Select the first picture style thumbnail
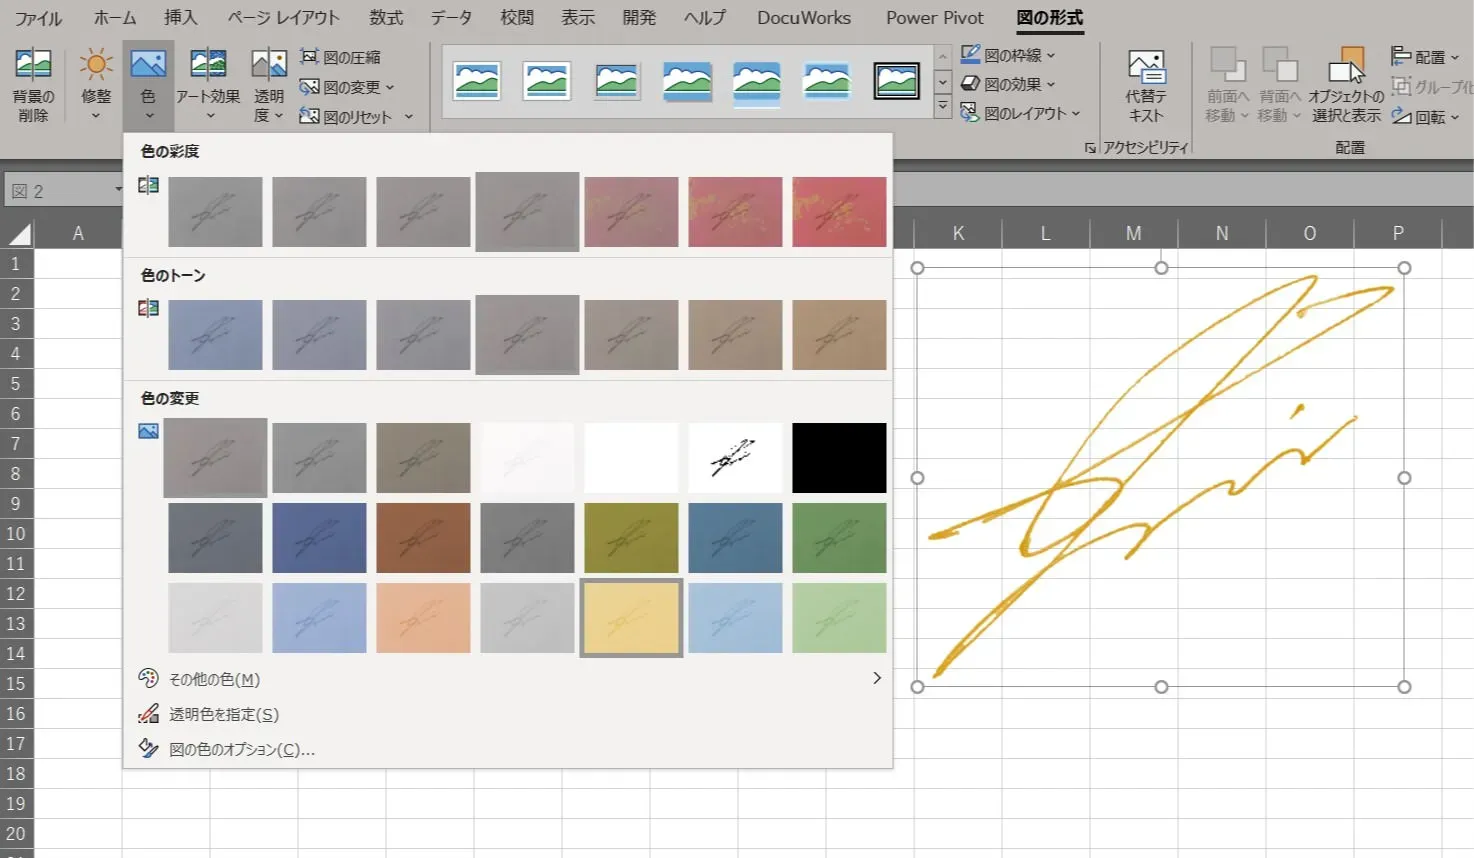This screenshot has width=1474, height=858. point(477,81)
